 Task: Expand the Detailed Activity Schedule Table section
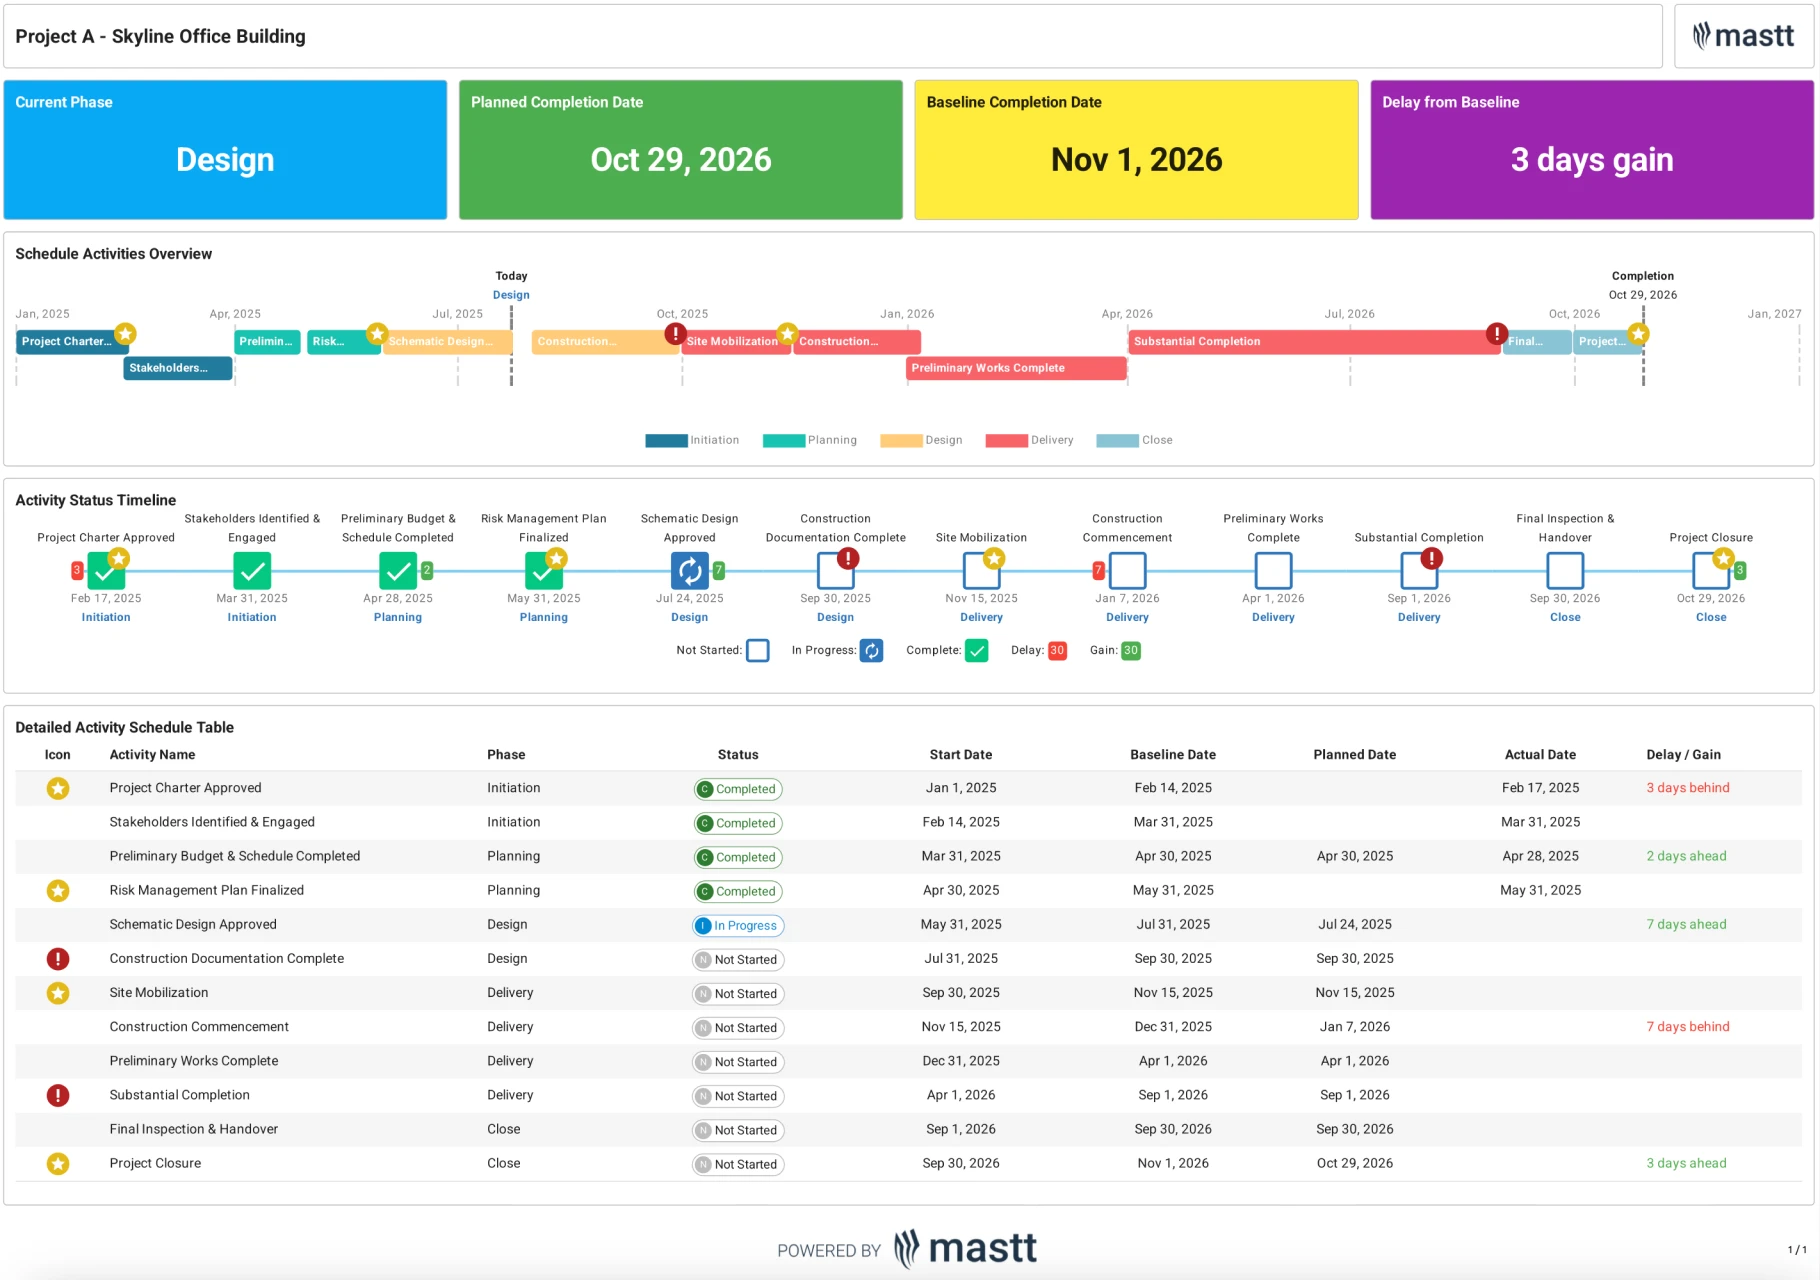click(125, 727)
